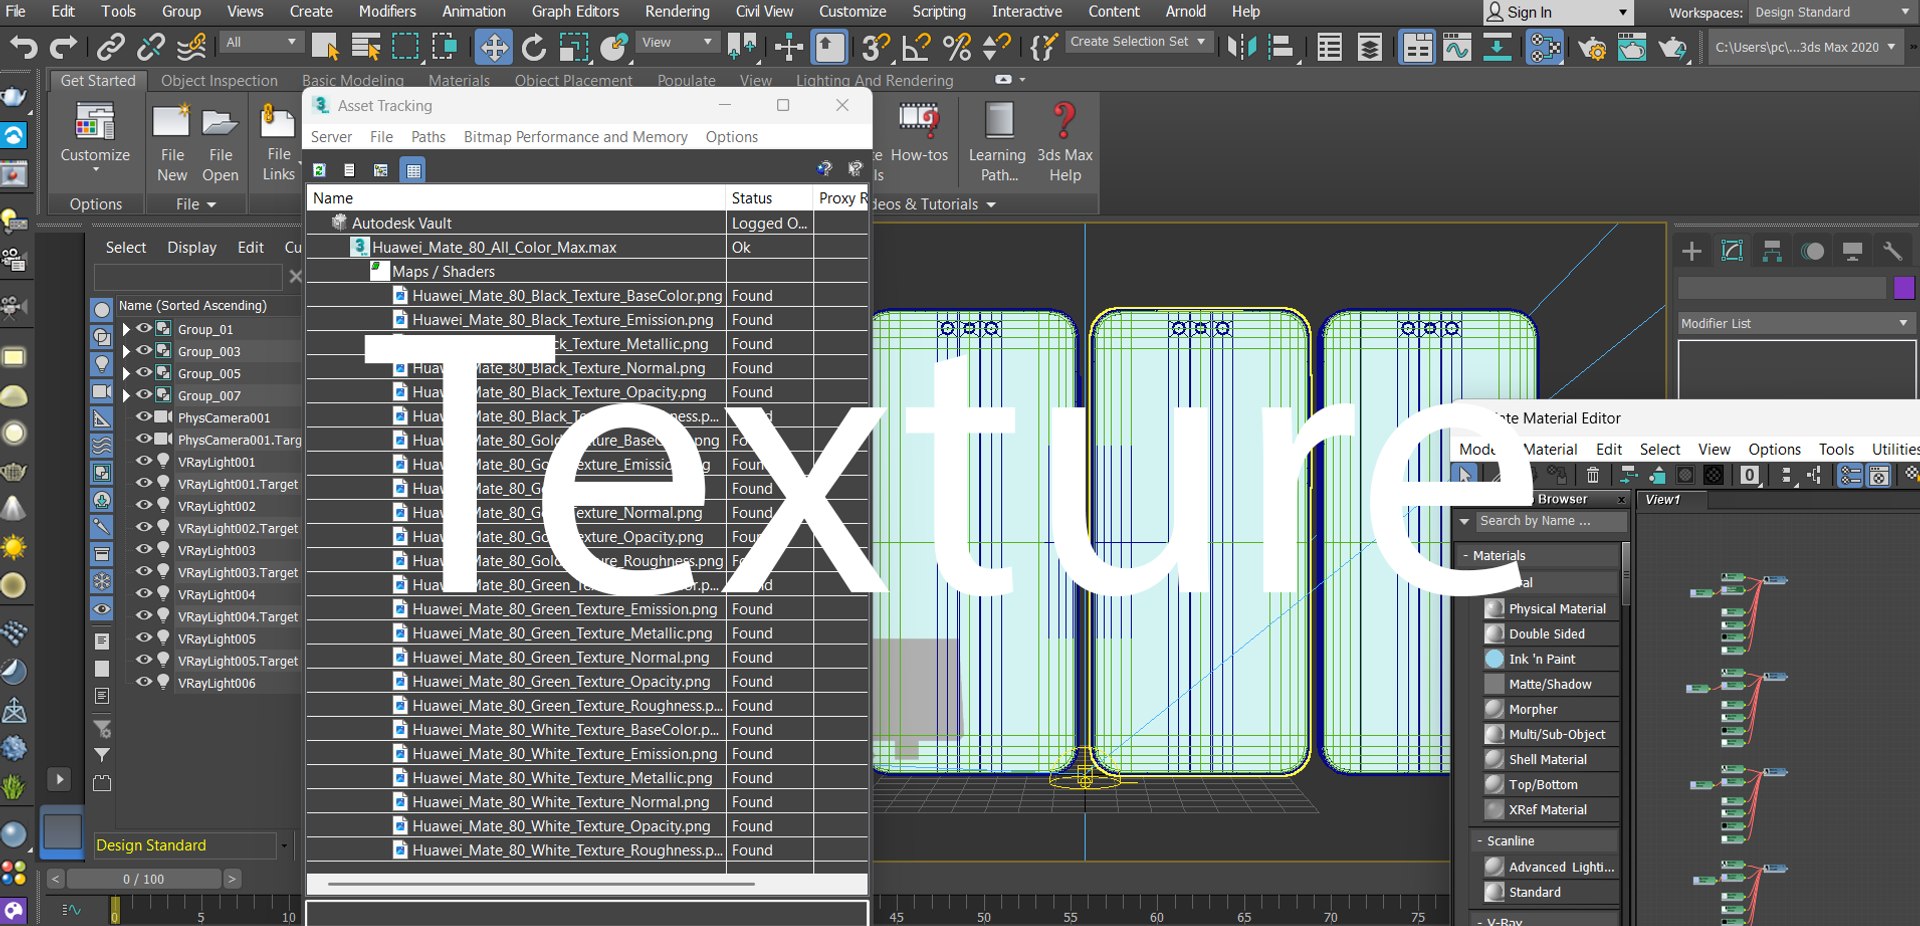Click the Redo arrow in the main toolbar
The height and width of the screenshot is (926, 1920).
(x=63, y=47)
